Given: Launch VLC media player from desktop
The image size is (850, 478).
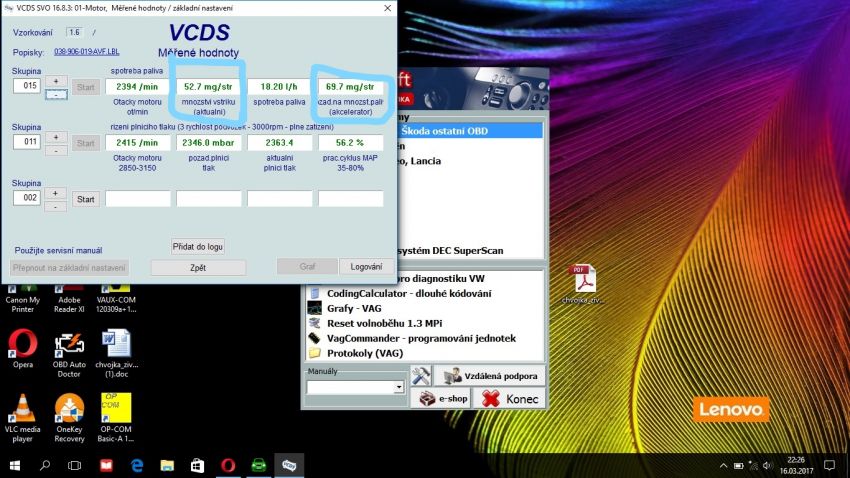Looking at the screenshot, I should pyautogui.click(x=23, y=418).
